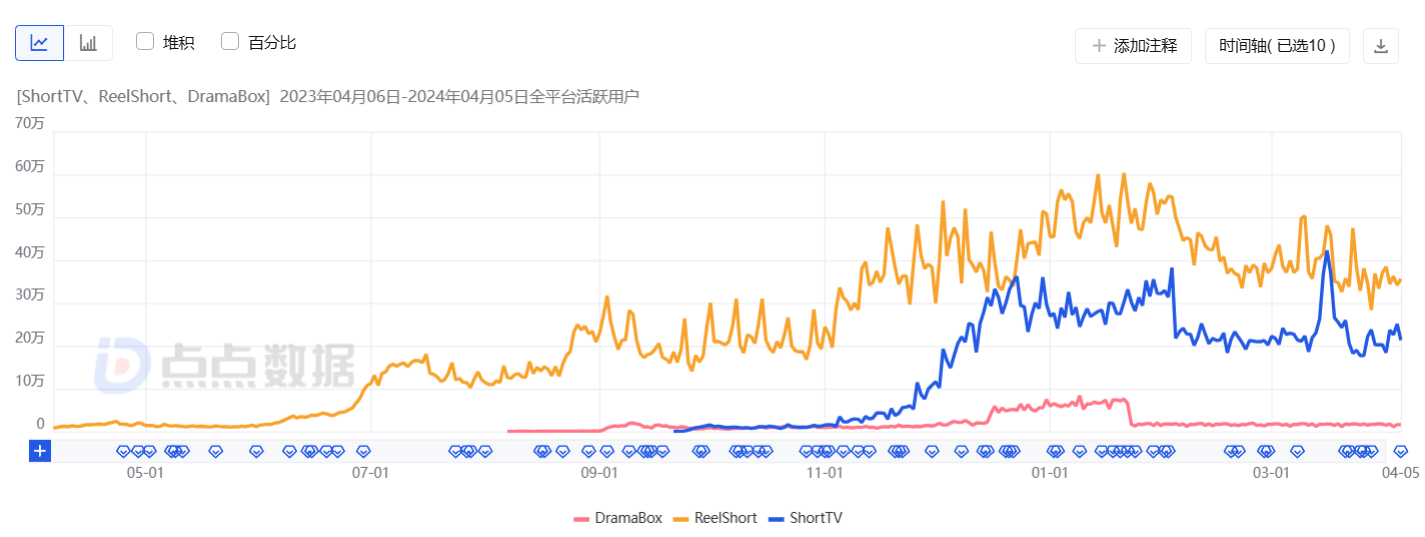The height and width of the screenshot is (537, 1425).
Task: Switch to line chart view
Action: tap(39, 43)
